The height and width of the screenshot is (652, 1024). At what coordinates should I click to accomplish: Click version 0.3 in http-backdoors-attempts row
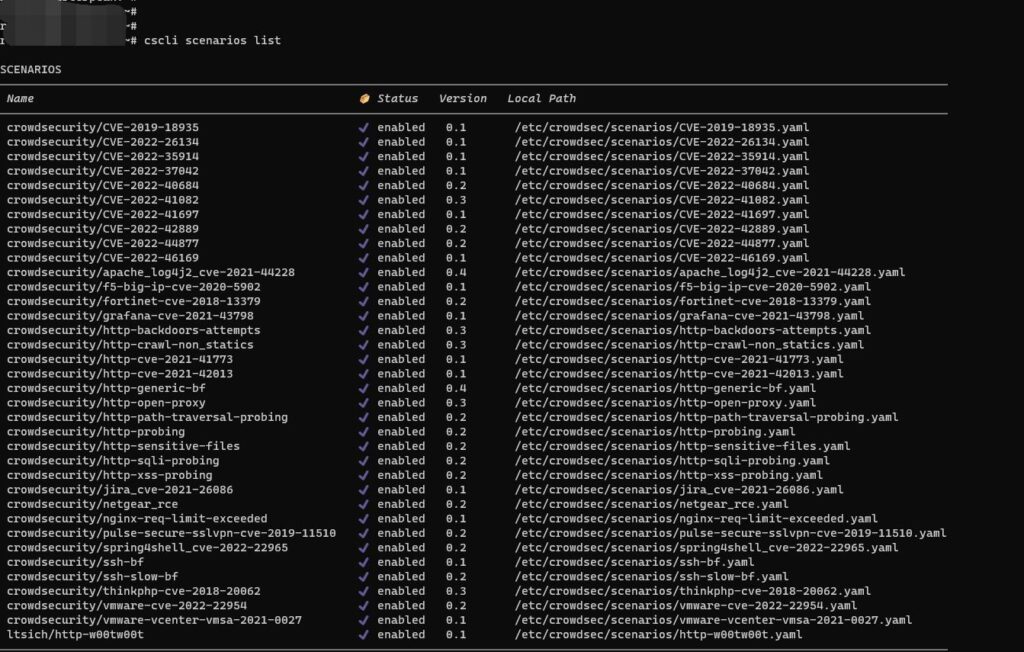(x=456, y=330)
